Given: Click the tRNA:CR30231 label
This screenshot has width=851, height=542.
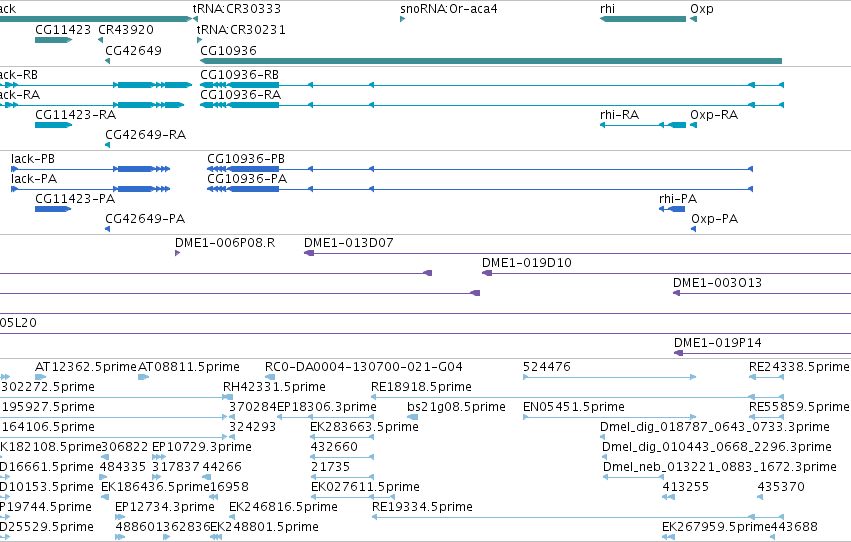Looking at the screenshot, I should point(241,29).
